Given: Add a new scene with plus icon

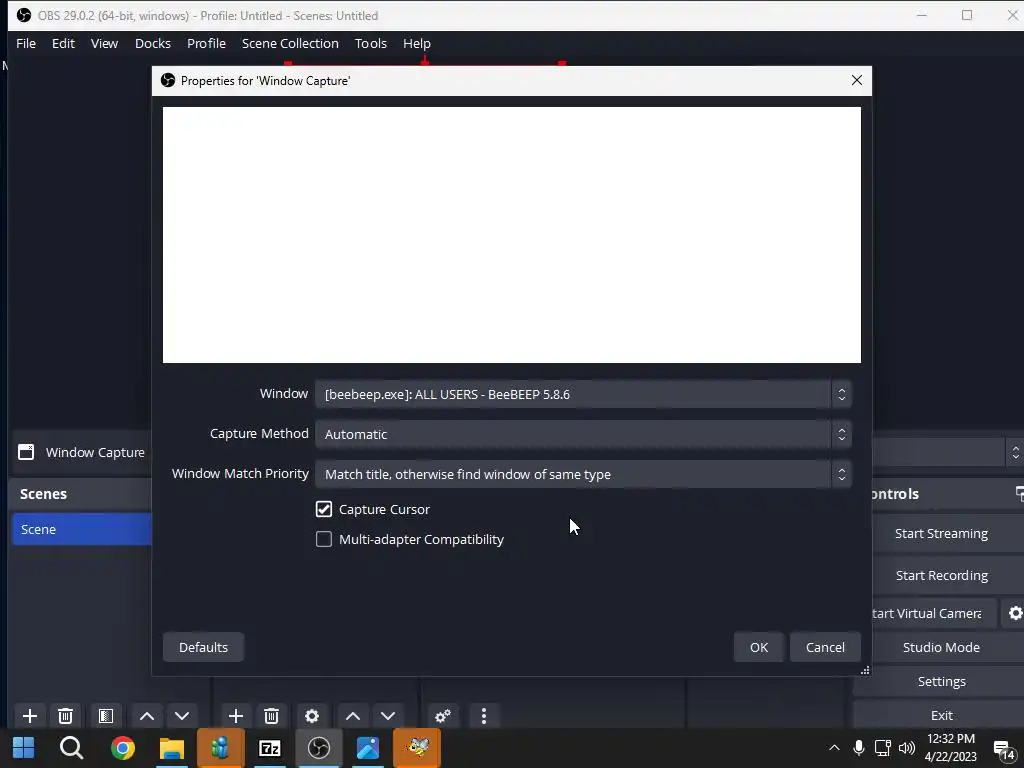Looking at the screenshot, I should tap(29, 716).
